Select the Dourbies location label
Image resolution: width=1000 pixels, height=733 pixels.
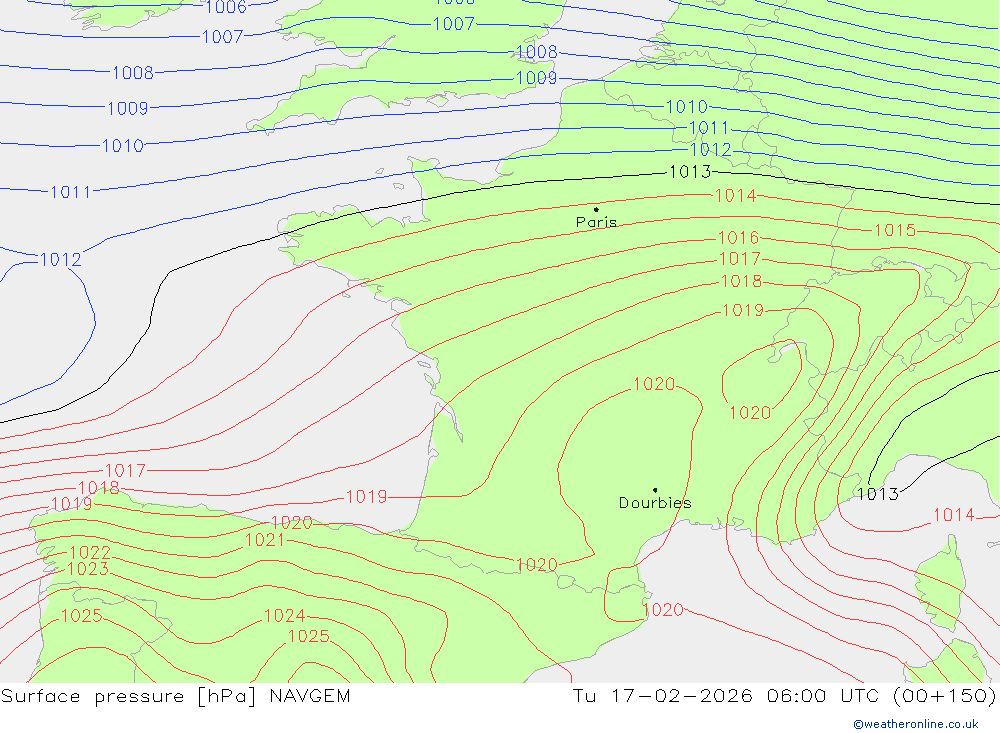pos(655,503)
